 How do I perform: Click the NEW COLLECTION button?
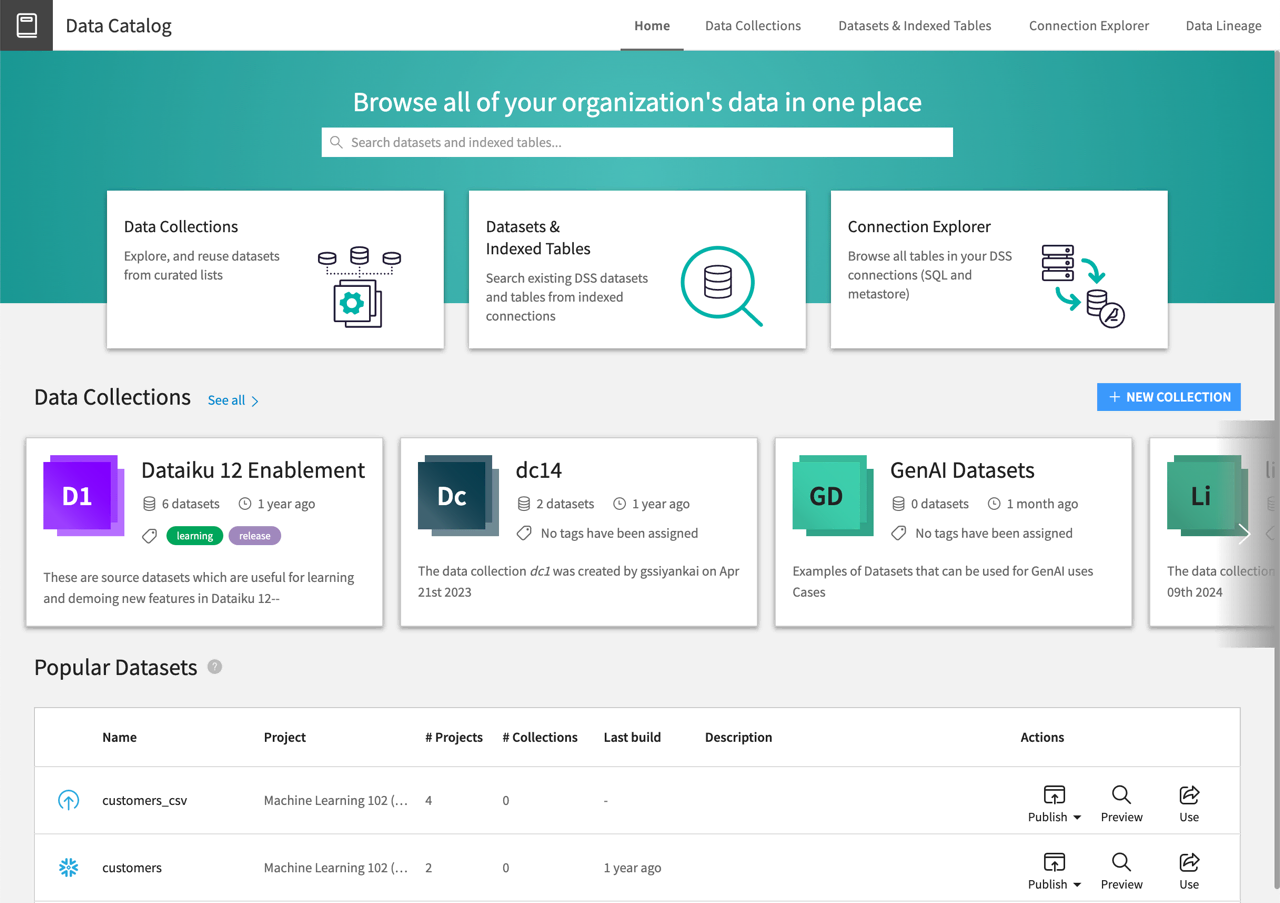pyautogui.click(x=1168, y=397)
